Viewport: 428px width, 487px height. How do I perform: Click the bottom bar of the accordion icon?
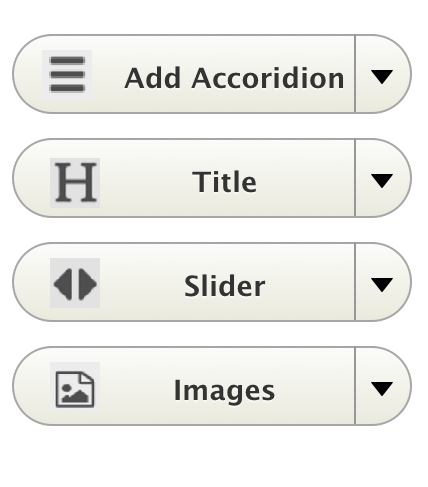coord(67,88)
